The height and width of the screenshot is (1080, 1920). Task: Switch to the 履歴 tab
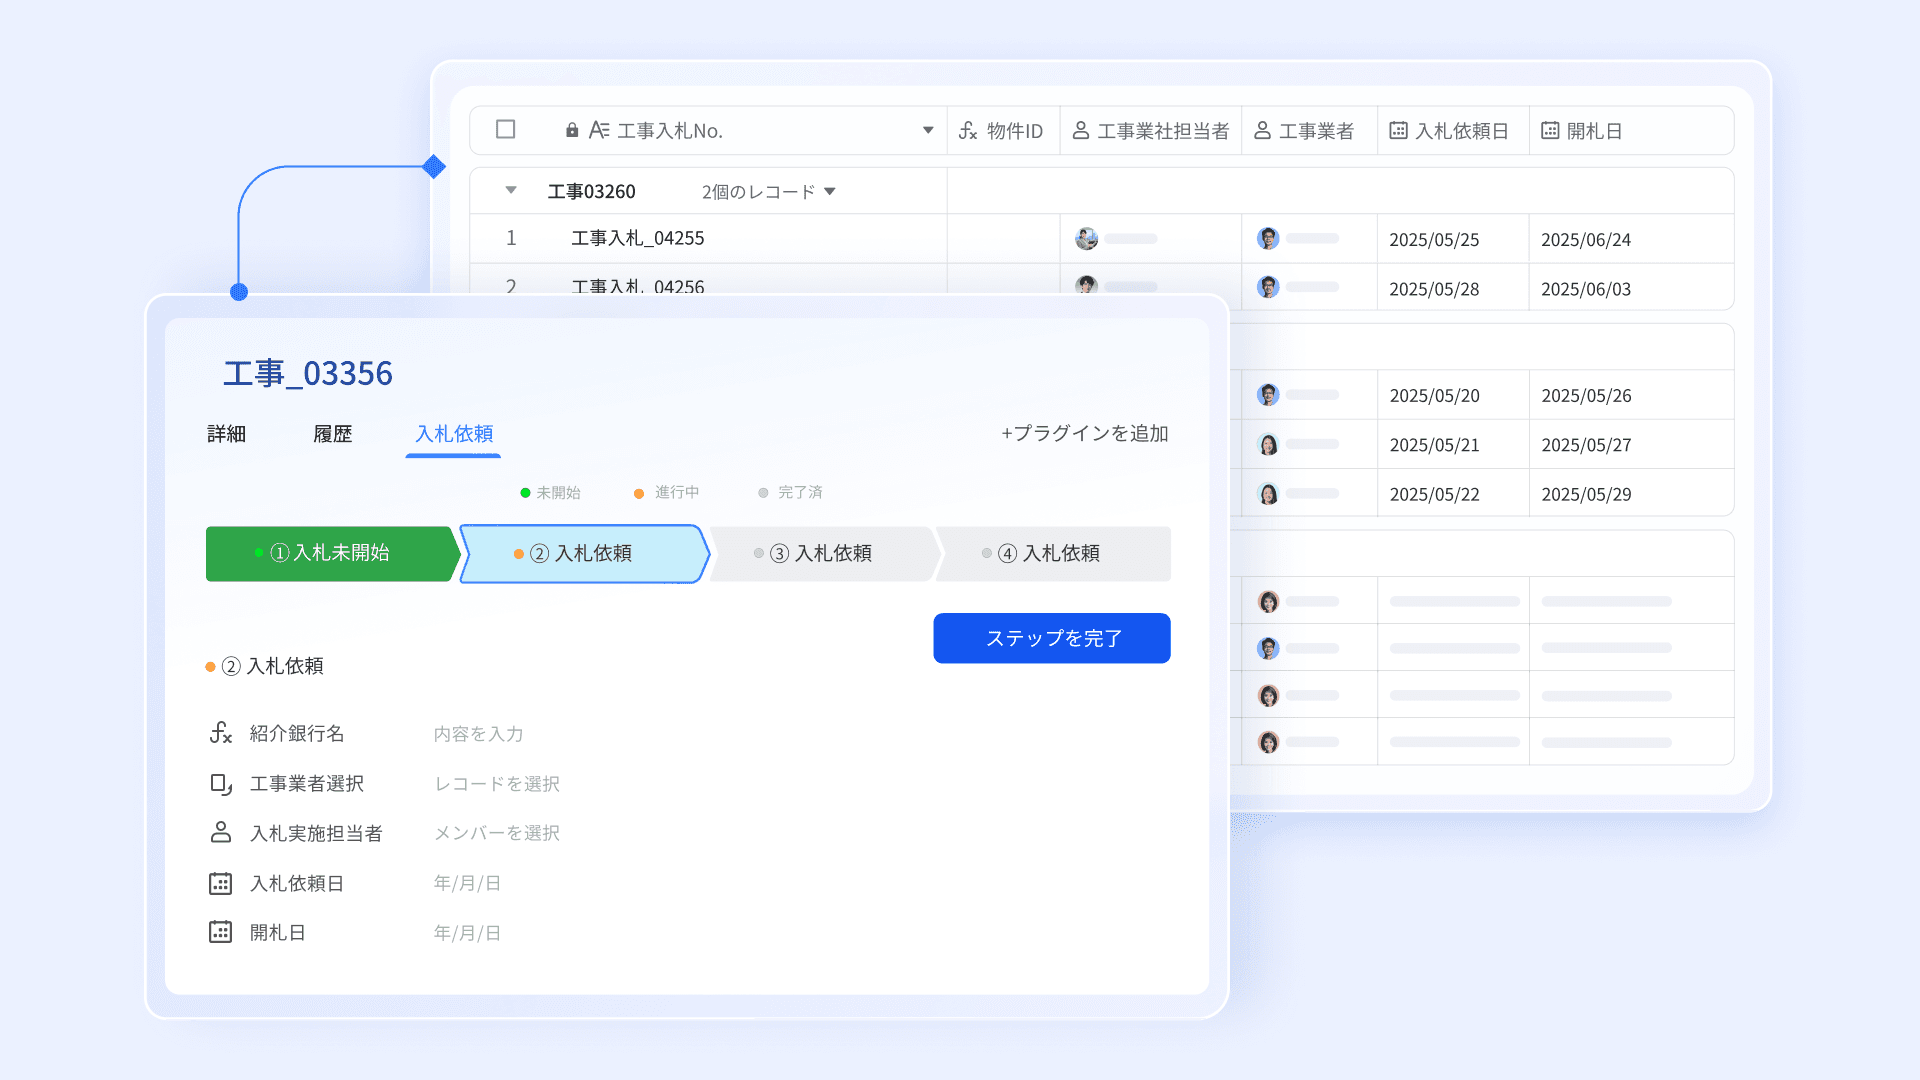(x=332, y=434)
